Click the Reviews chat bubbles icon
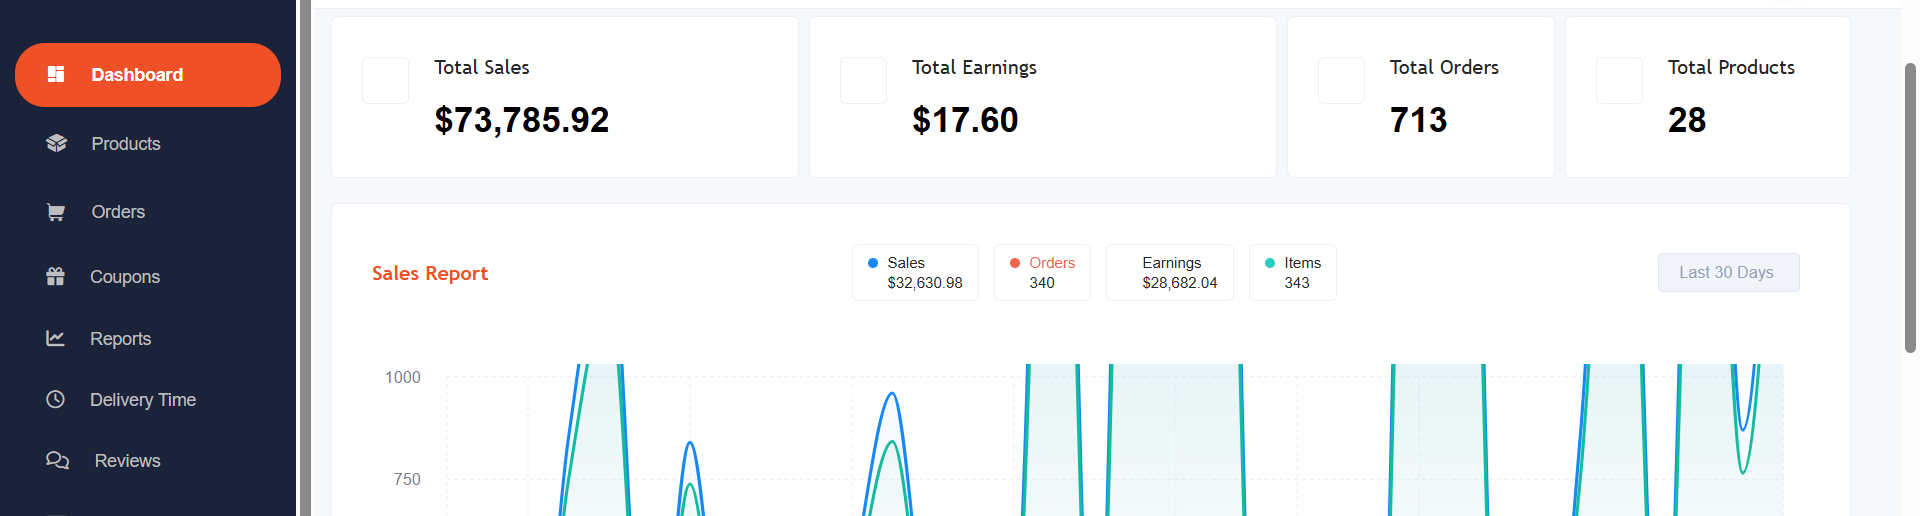This screenshot has width=1920, height=516. pyautogui.click(x=57, y=460)
